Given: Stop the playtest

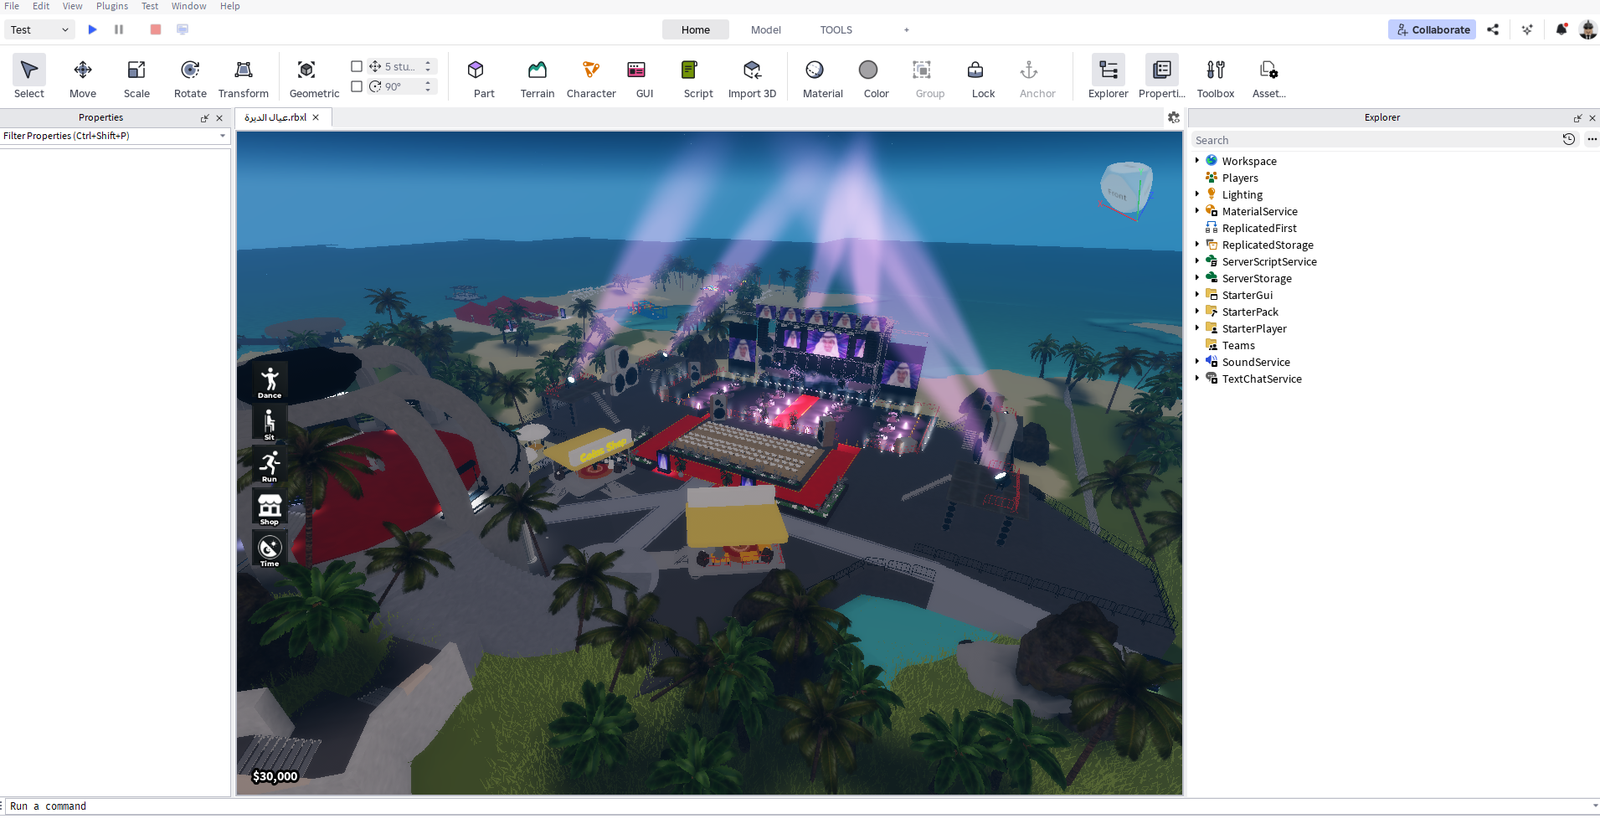Looking at the screenshot, I should tap(155, 30).
